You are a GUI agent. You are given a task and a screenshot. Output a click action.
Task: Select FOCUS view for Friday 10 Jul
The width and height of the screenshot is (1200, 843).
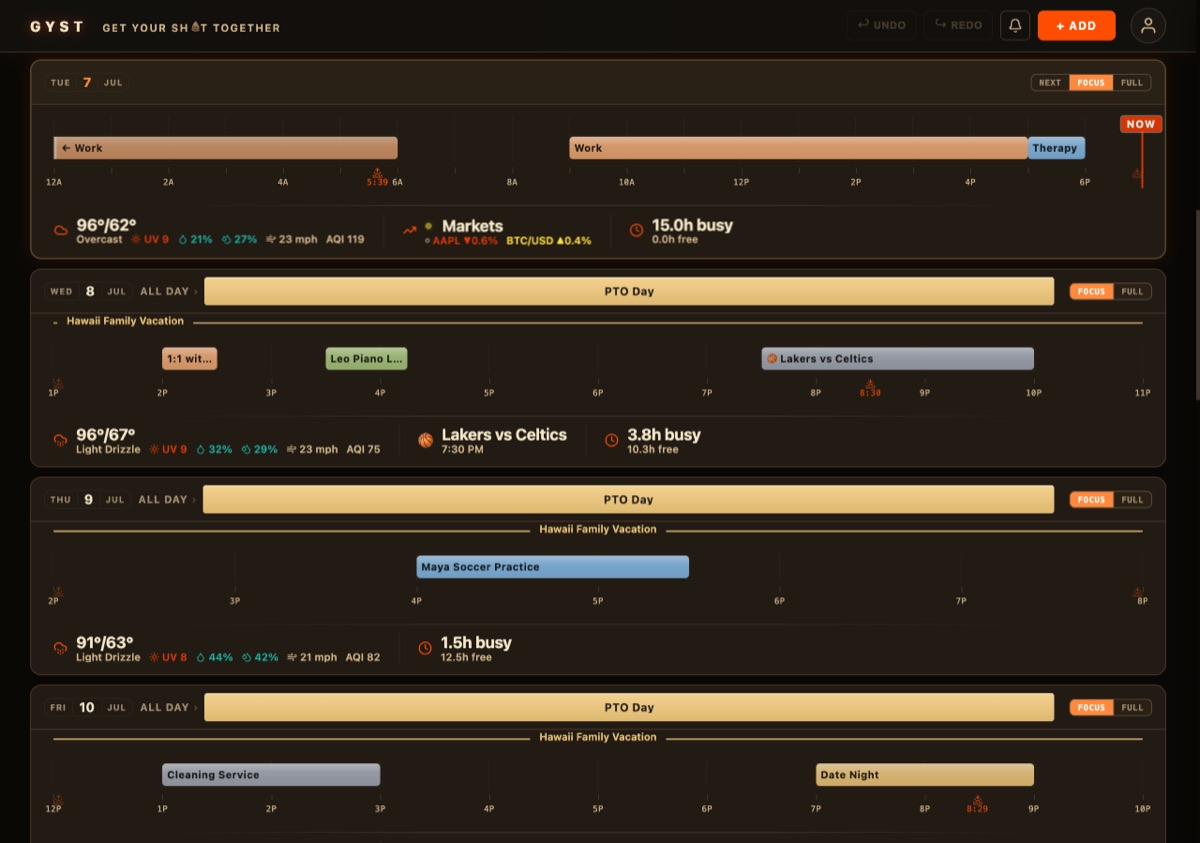(x=1091, y=708)
